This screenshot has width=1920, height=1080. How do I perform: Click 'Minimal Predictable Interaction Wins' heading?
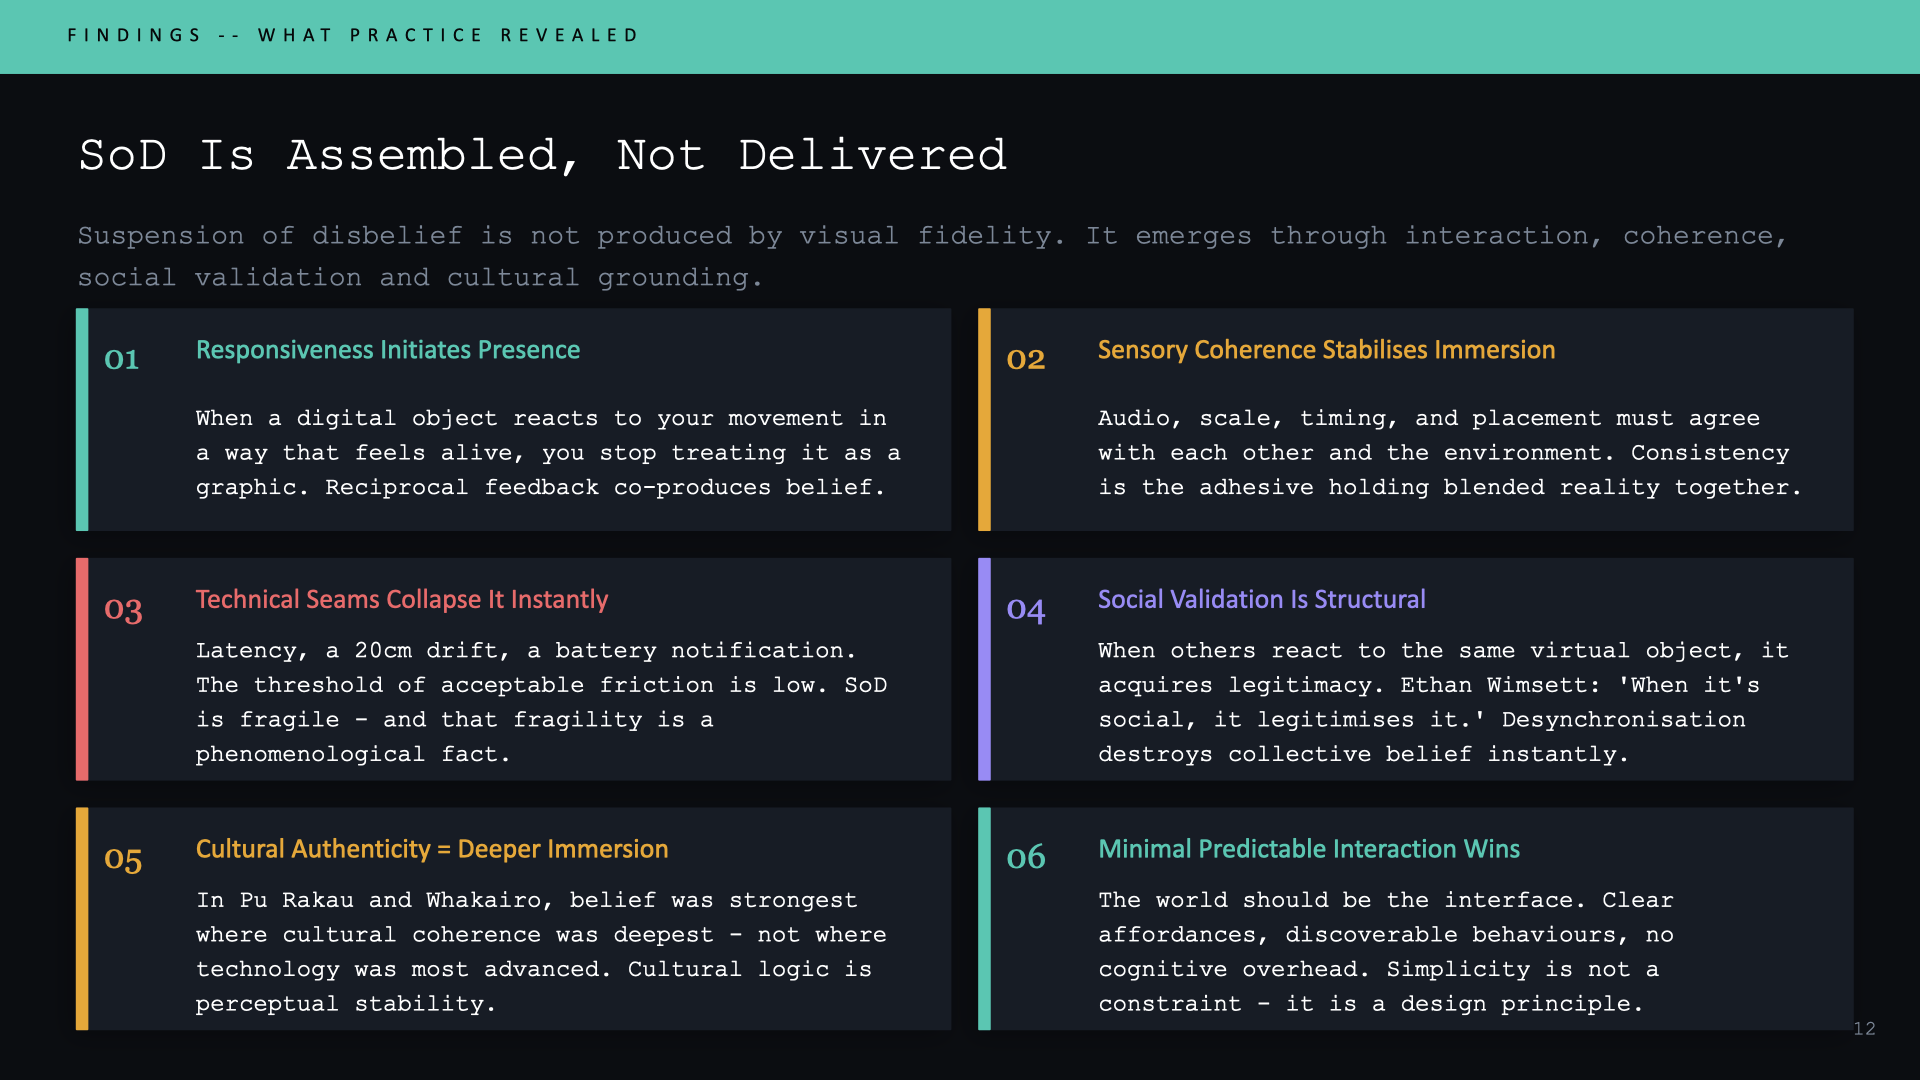(1308, 850)
